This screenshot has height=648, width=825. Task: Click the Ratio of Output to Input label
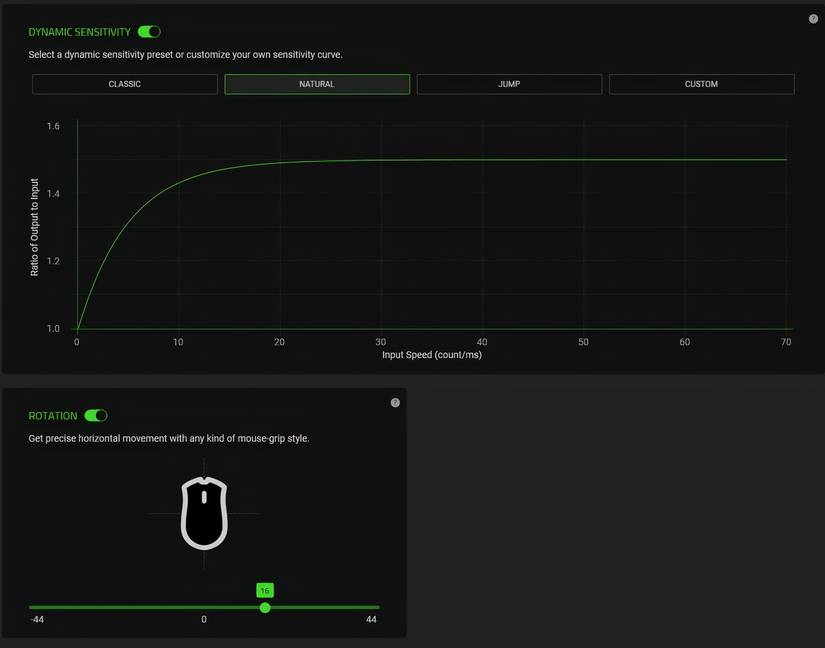[35, 227]
